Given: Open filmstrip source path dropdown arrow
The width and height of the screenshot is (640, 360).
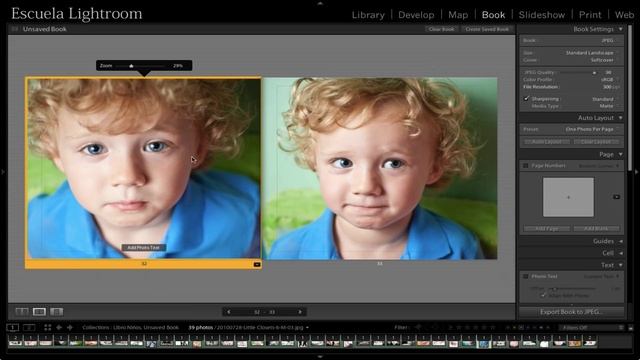Looking at the screenshot, I should tap(307, 327).
